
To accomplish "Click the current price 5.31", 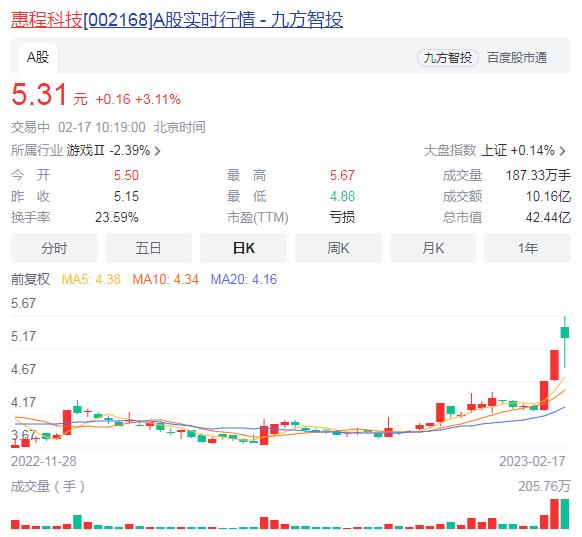I will (x=39, y=94).
